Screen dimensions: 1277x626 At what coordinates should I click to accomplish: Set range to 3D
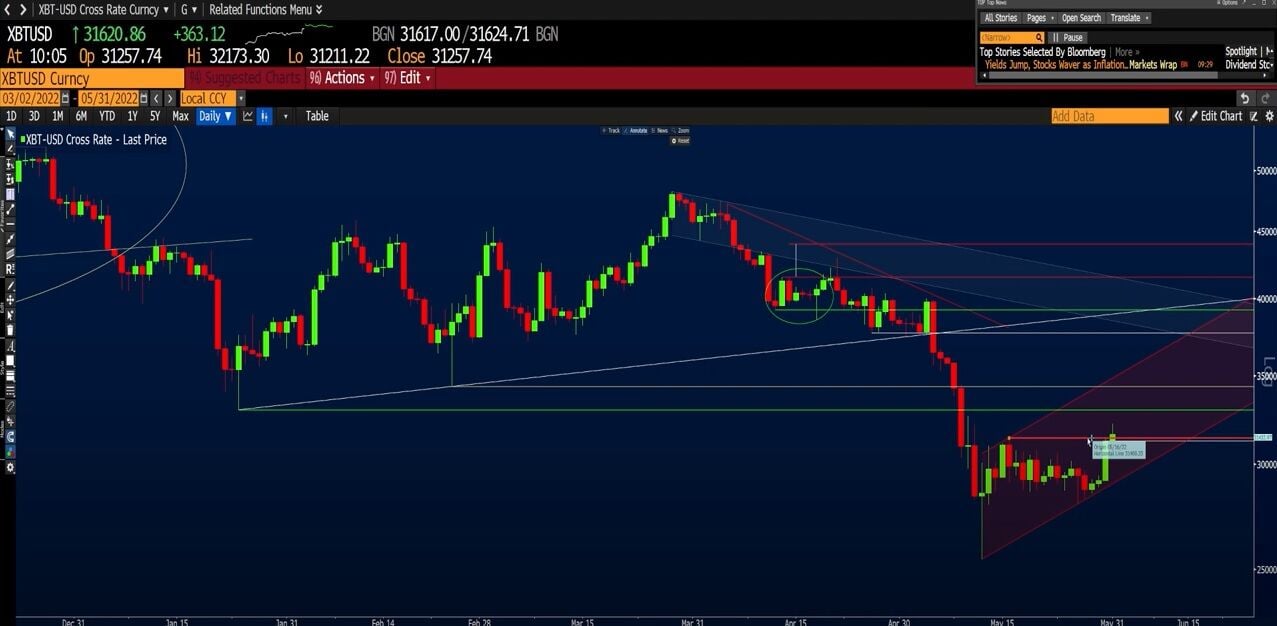34,116
